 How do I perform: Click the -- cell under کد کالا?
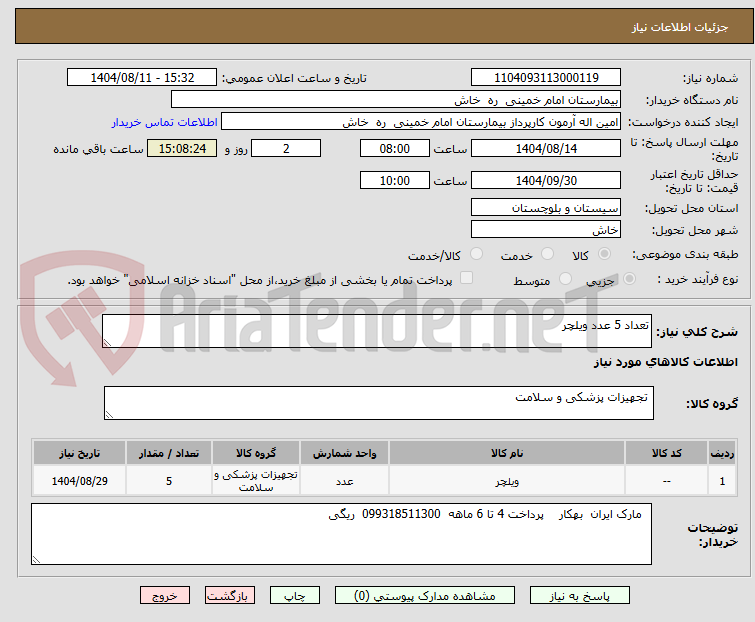pyautogui.click(x=666, y=480)
